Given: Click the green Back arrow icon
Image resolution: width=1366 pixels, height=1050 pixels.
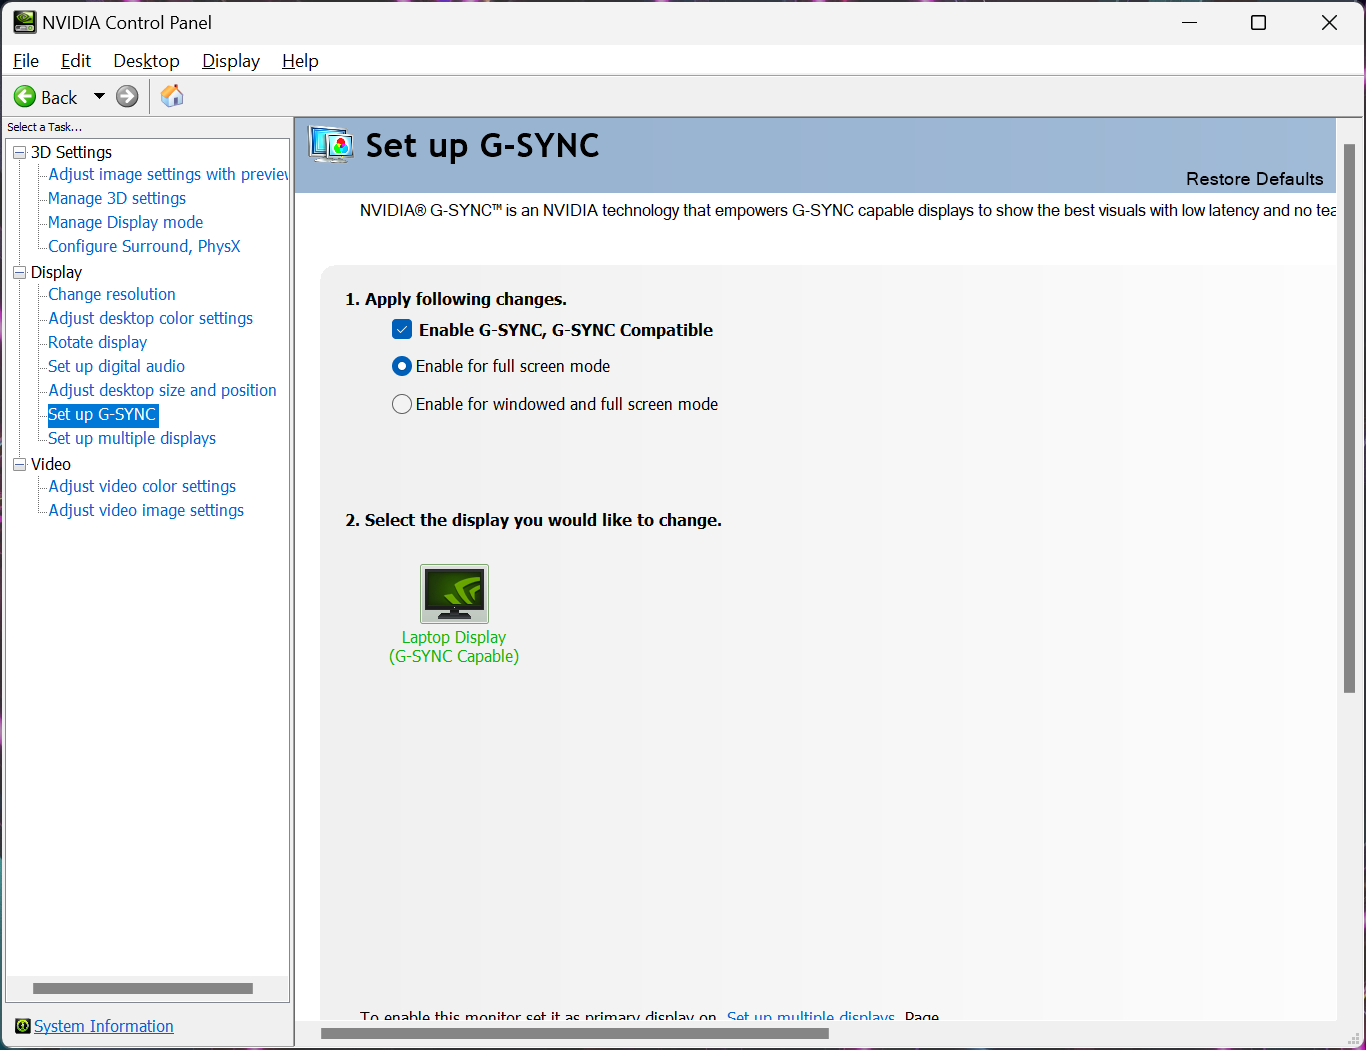Looking at the screenshot, I should click(25, 97).
